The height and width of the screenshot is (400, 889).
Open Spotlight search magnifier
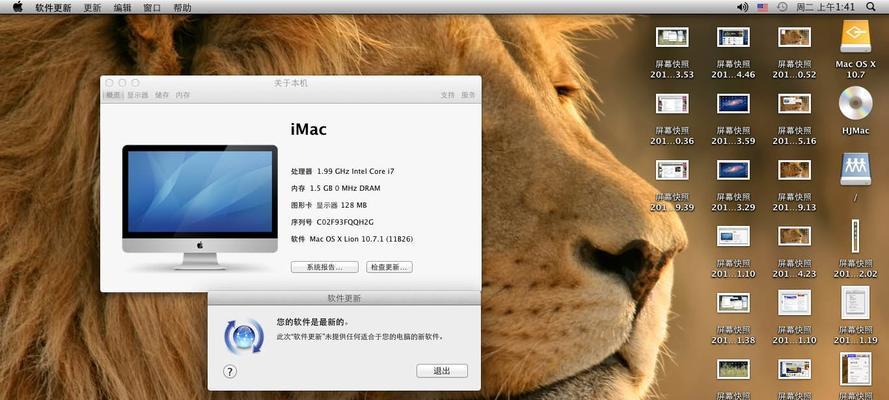point(871,7)
